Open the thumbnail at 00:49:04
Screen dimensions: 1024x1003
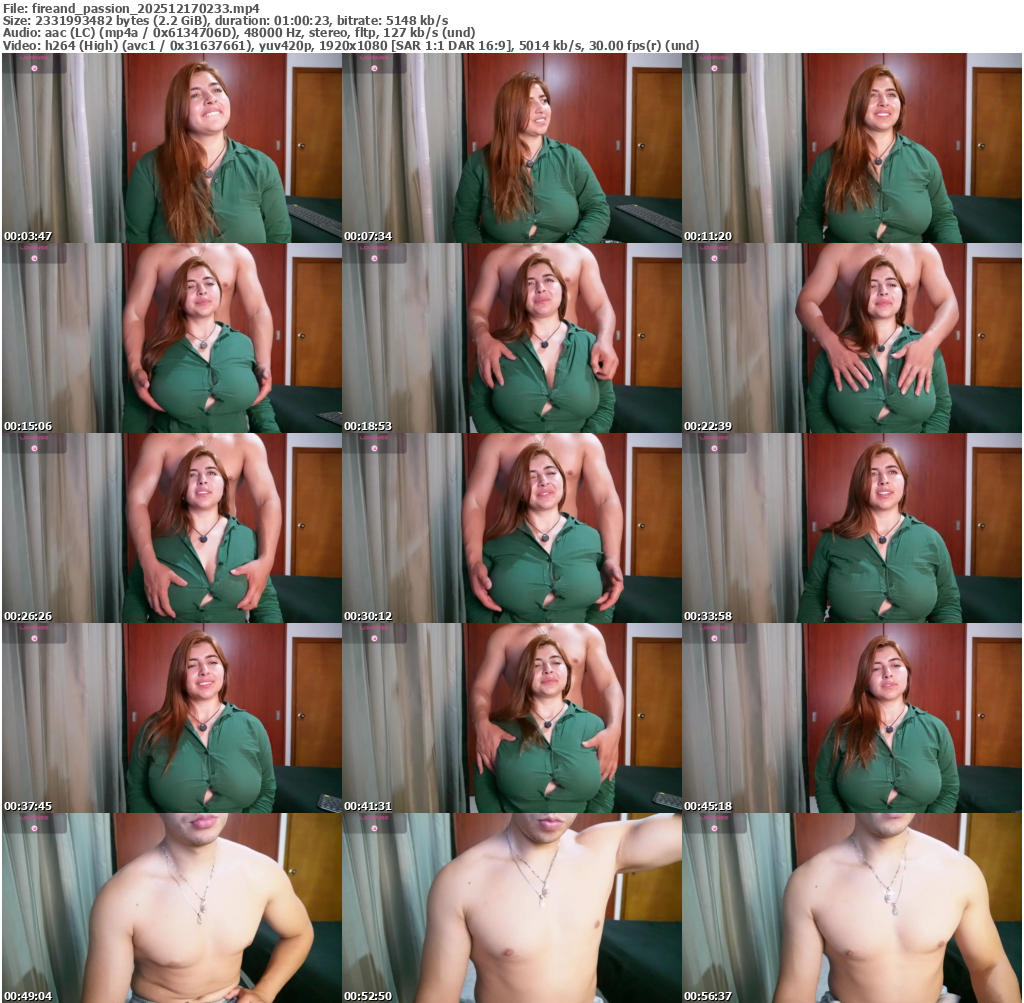pos(171,907)
